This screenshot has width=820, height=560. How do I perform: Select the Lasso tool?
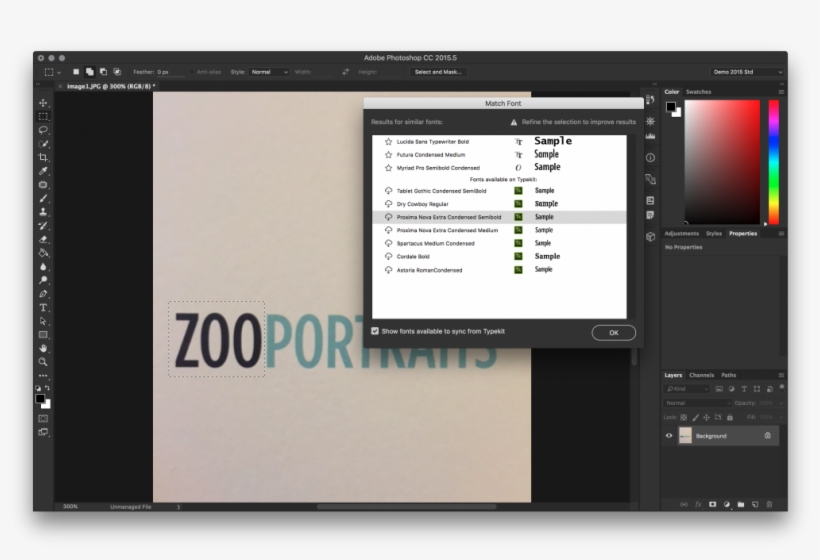tap(43, 130)
